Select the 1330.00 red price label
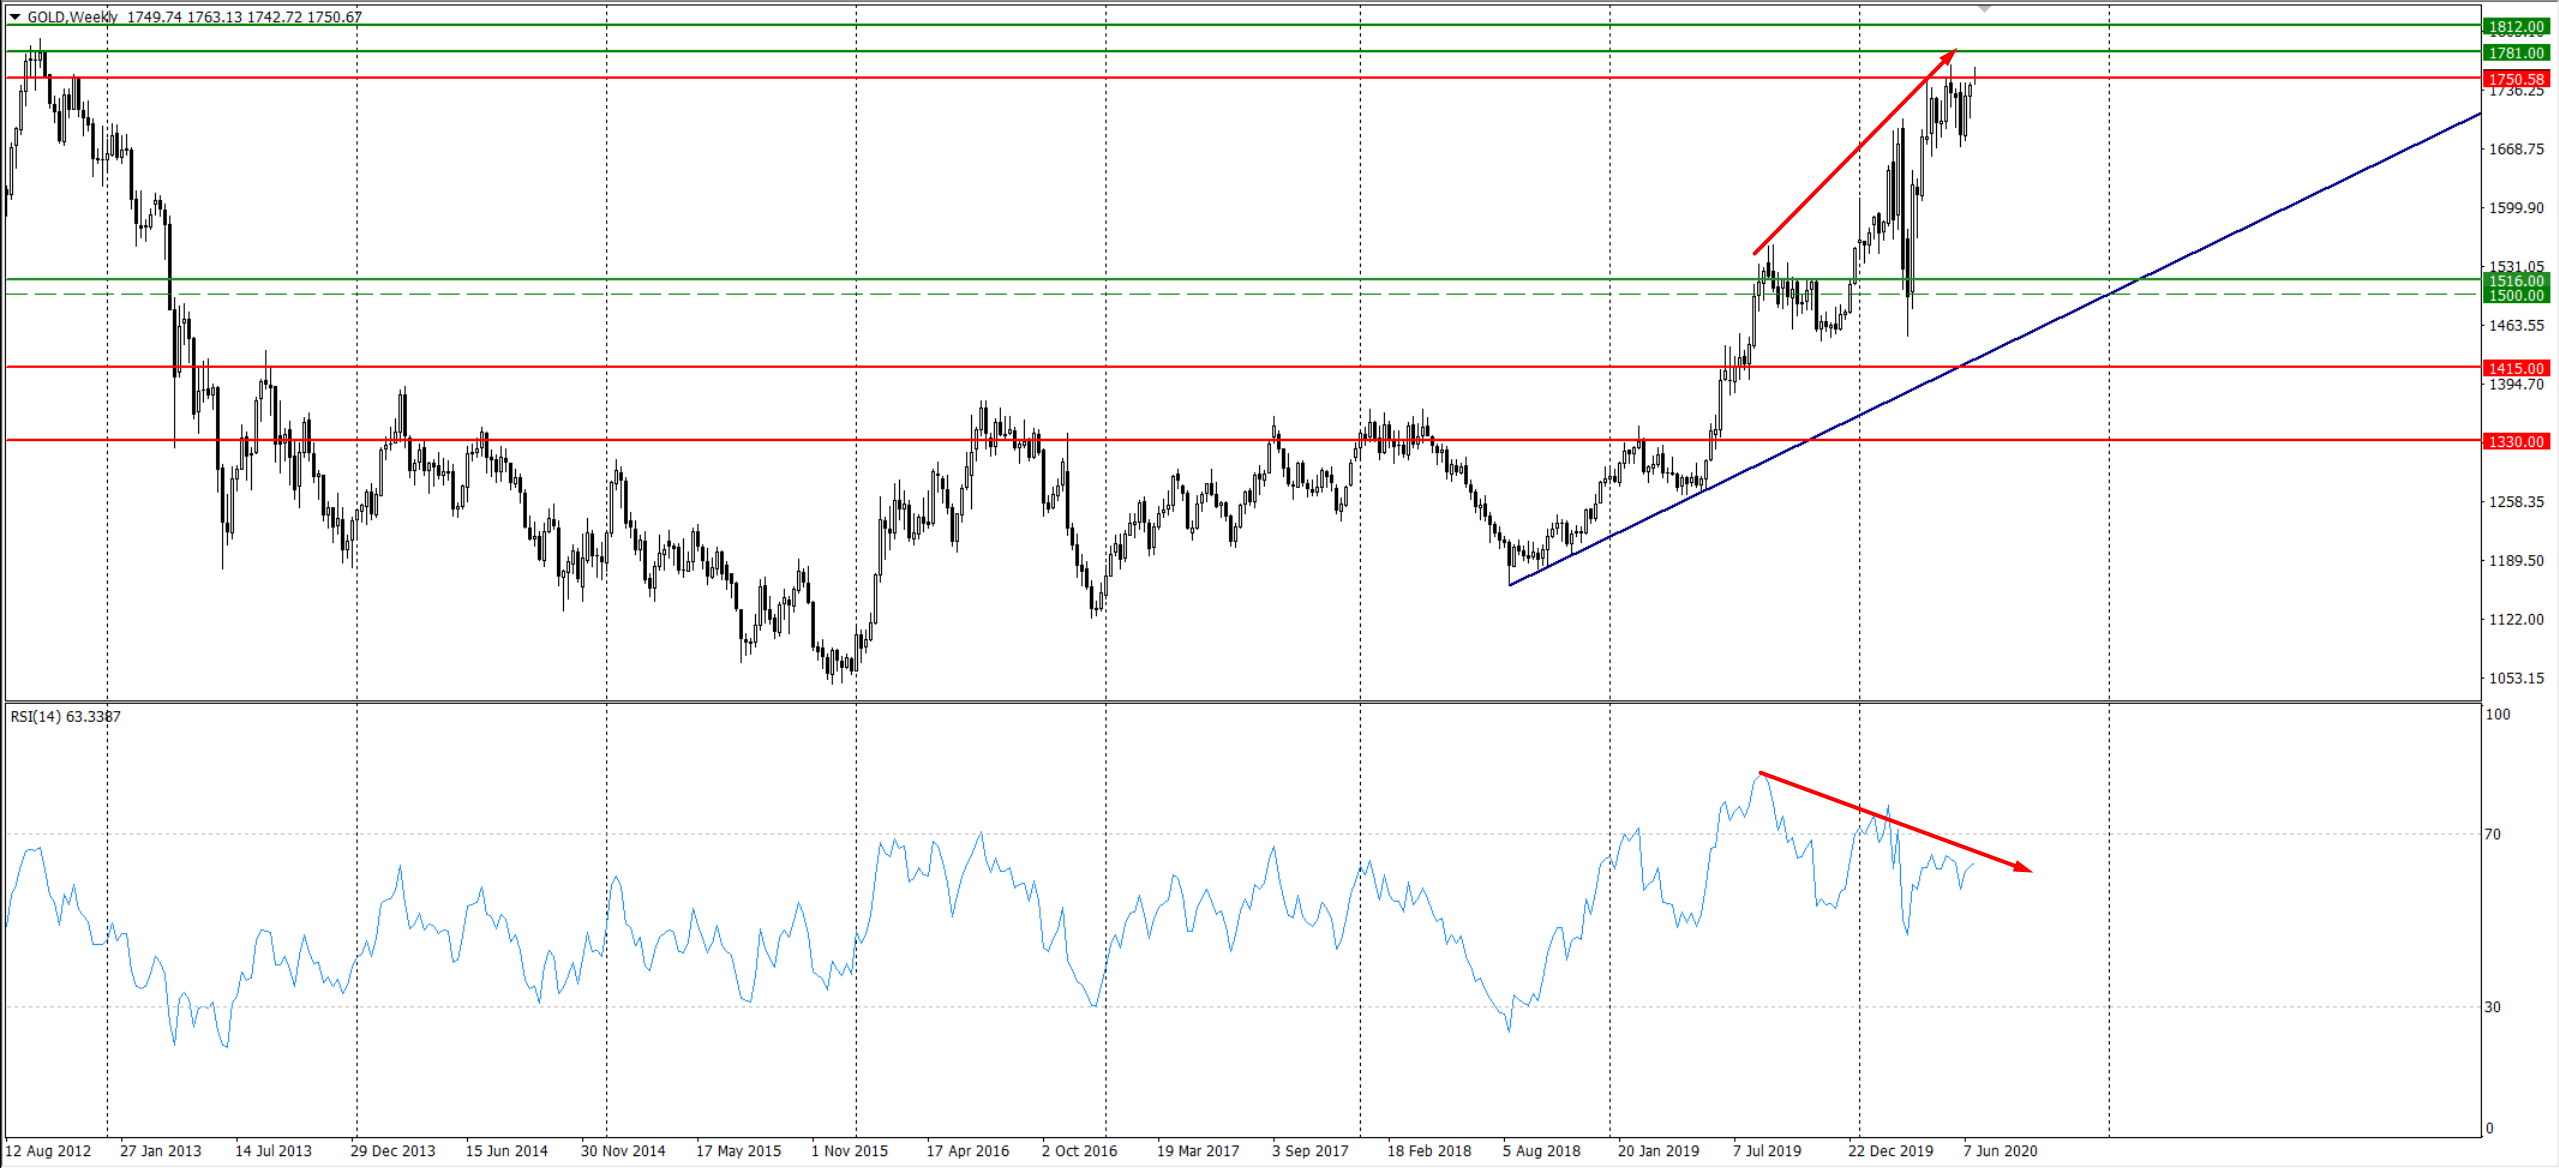Image resolution: width=2559 pixels, height=1168 pixels. point(2516,442)
